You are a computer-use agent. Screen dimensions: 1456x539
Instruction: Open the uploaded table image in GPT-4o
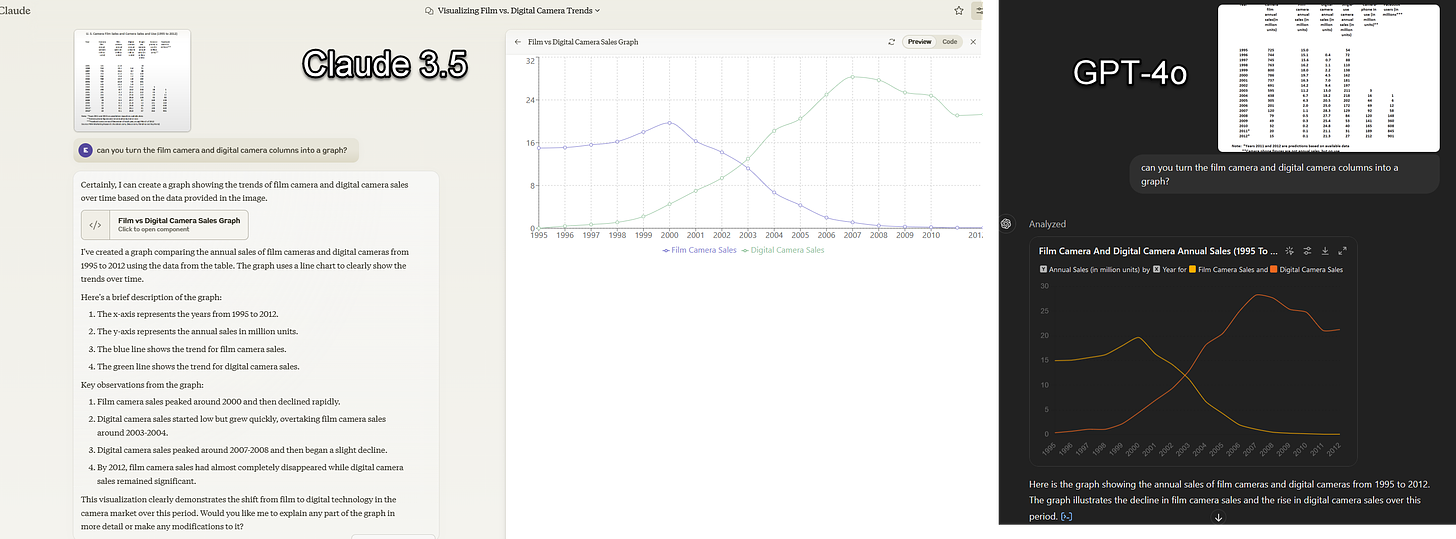(x=1328, y=78)
